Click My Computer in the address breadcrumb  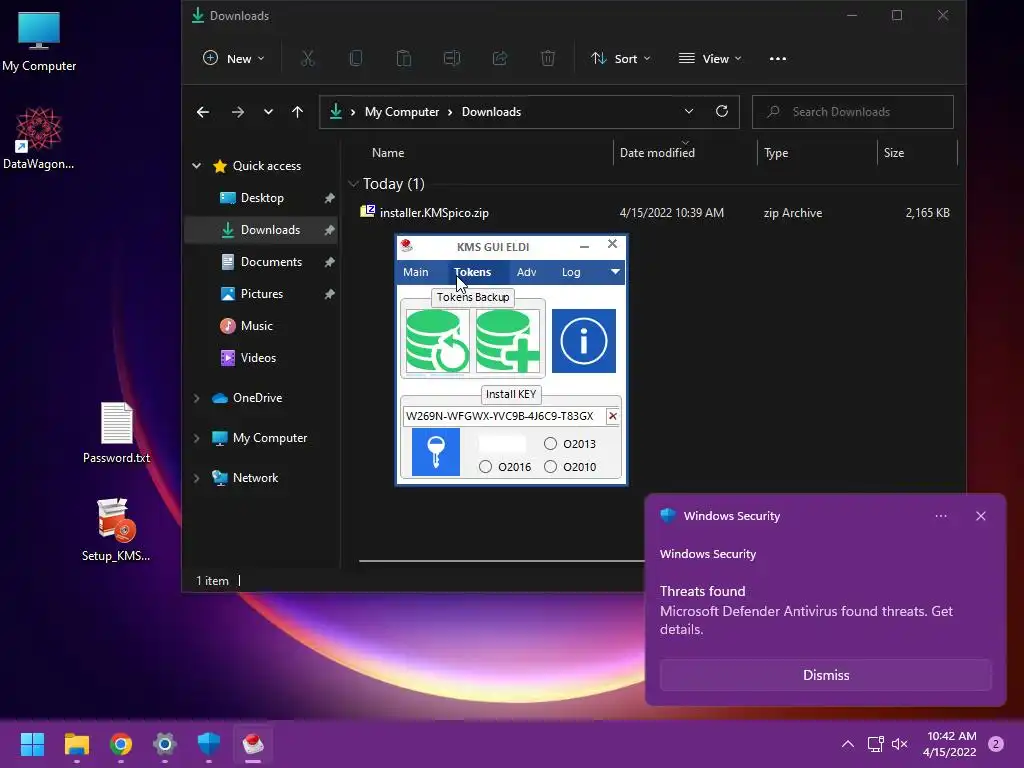402,112
